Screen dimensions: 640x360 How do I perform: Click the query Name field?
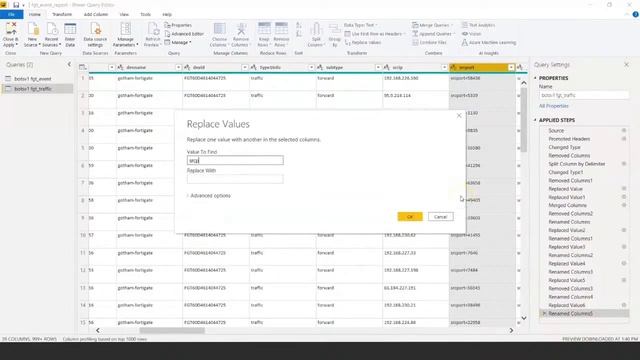click(x=584, y=95)
